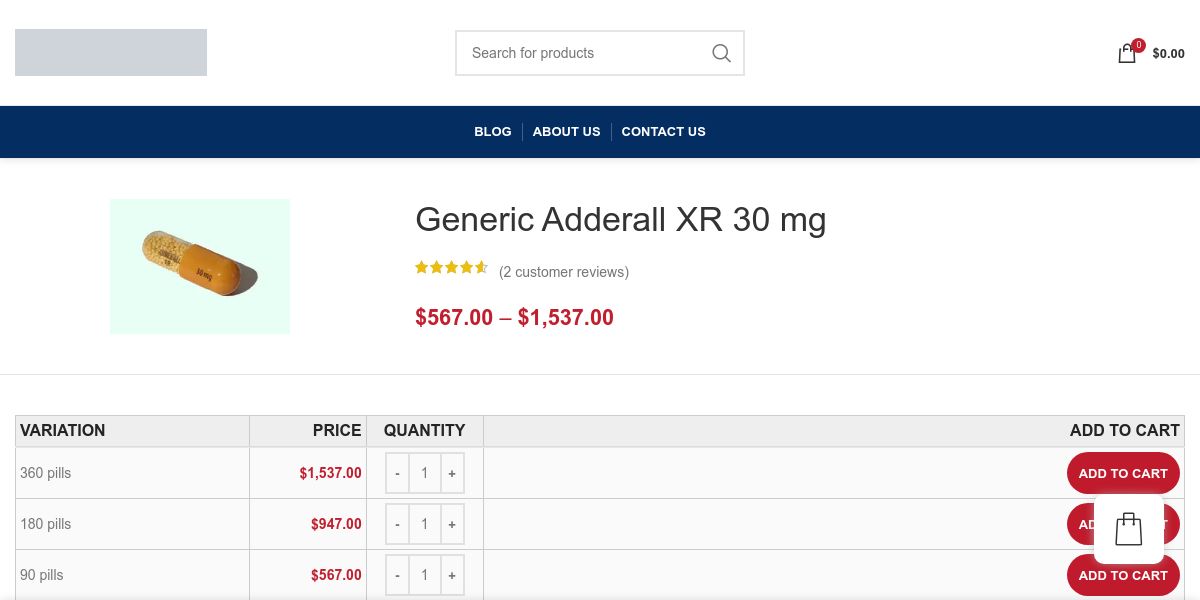Screen dimensions: 1200x600
Task: Open the Blog menu item
Action: [x=492, y=132]
